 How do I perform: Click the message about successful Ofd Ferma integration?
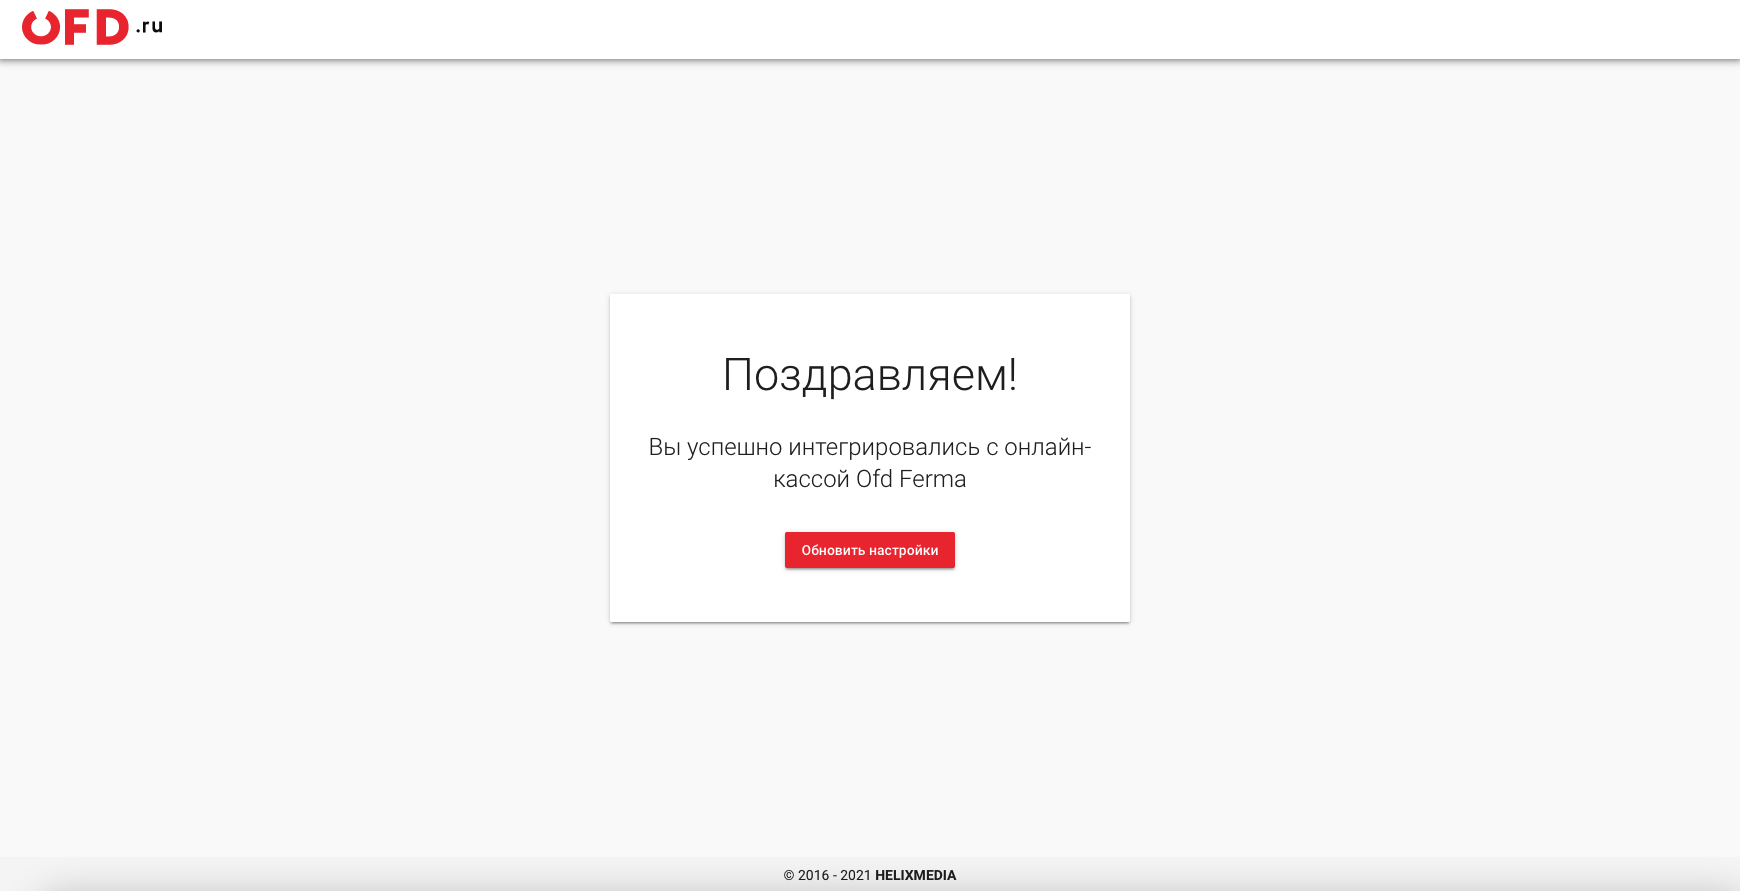point(870,463)
